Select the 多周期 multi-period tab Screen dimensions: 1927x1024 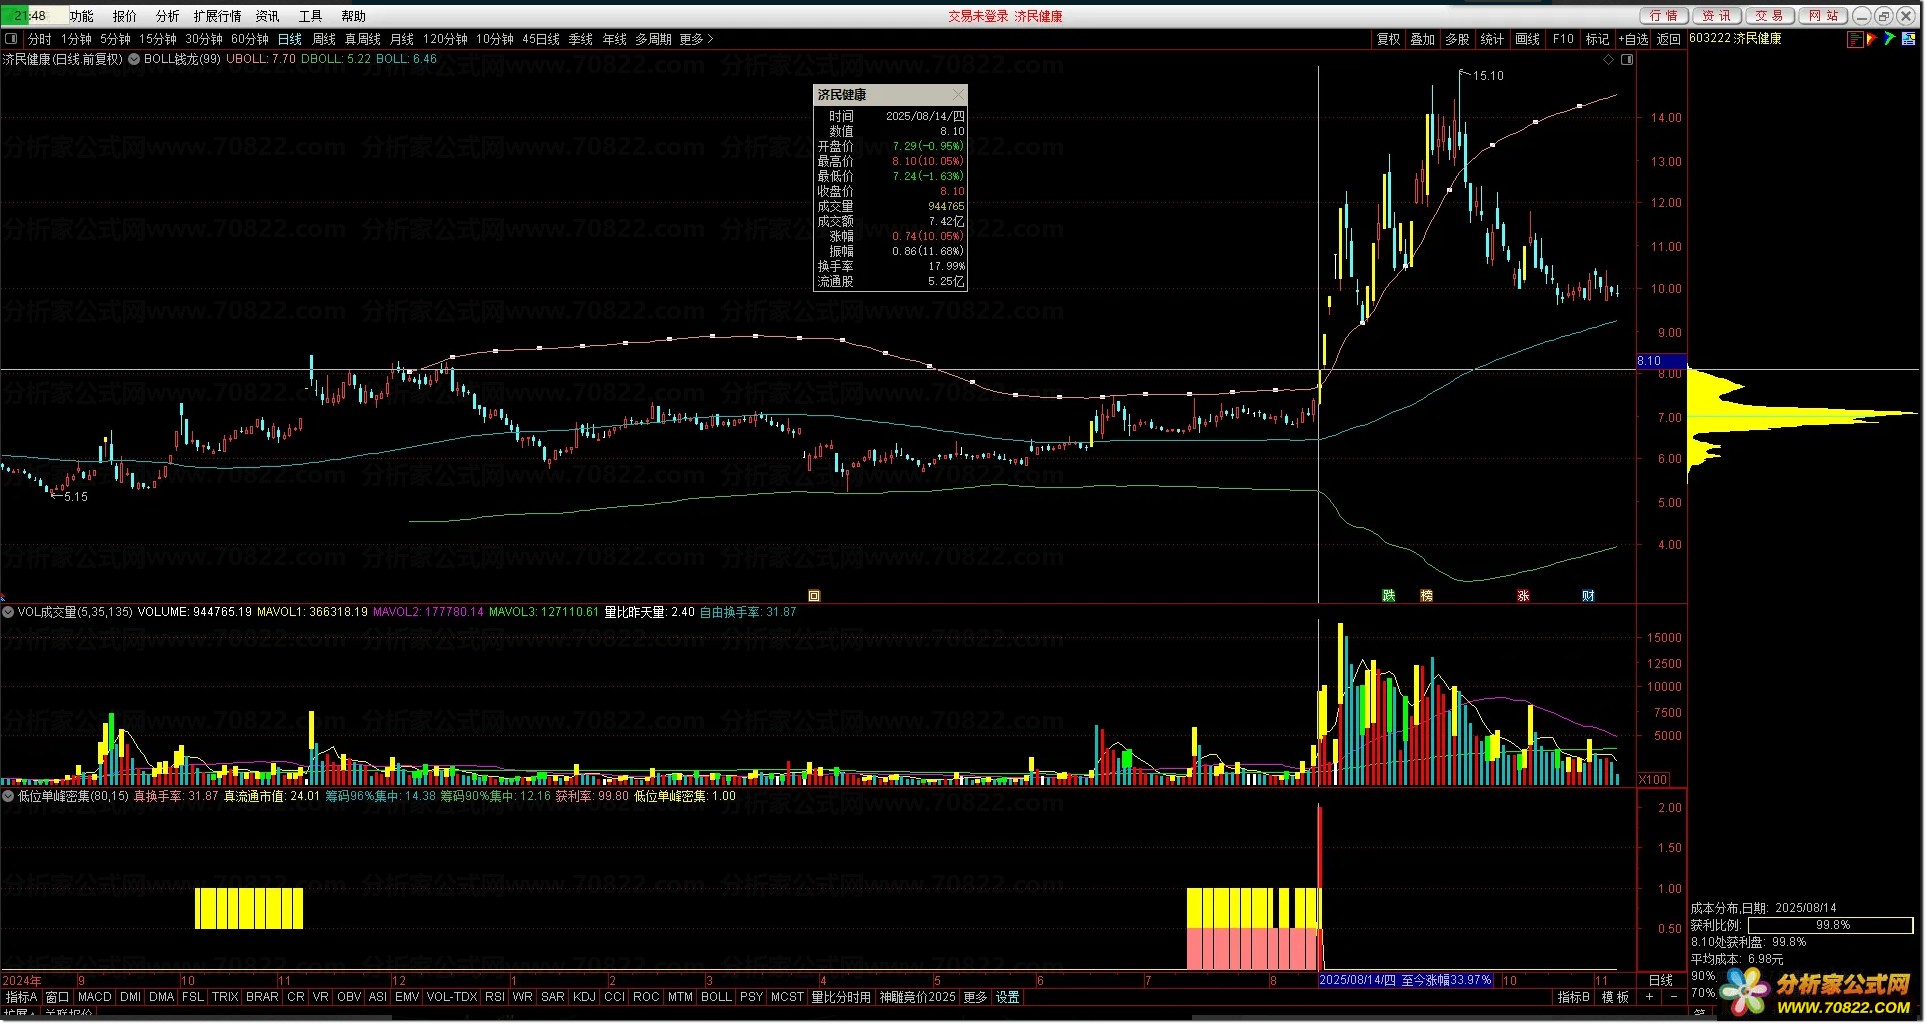pos(654,39)
